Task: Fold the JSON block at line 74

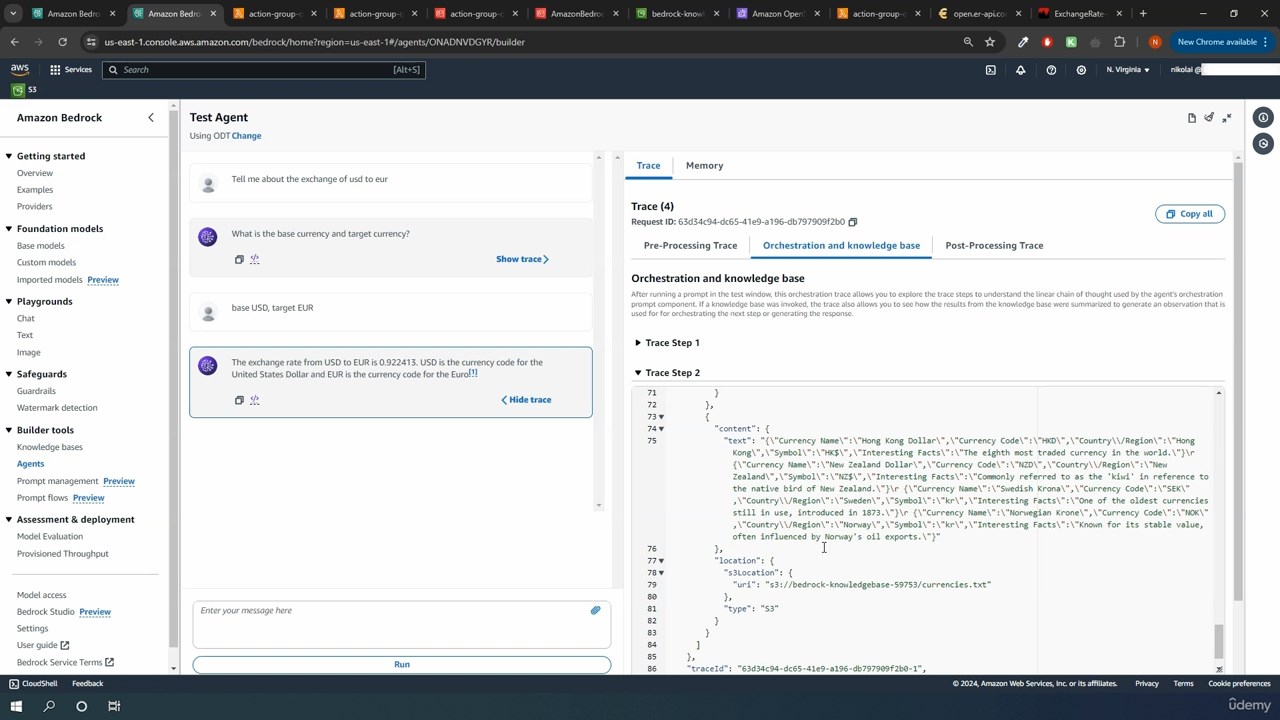Action: tap(661, 429)
